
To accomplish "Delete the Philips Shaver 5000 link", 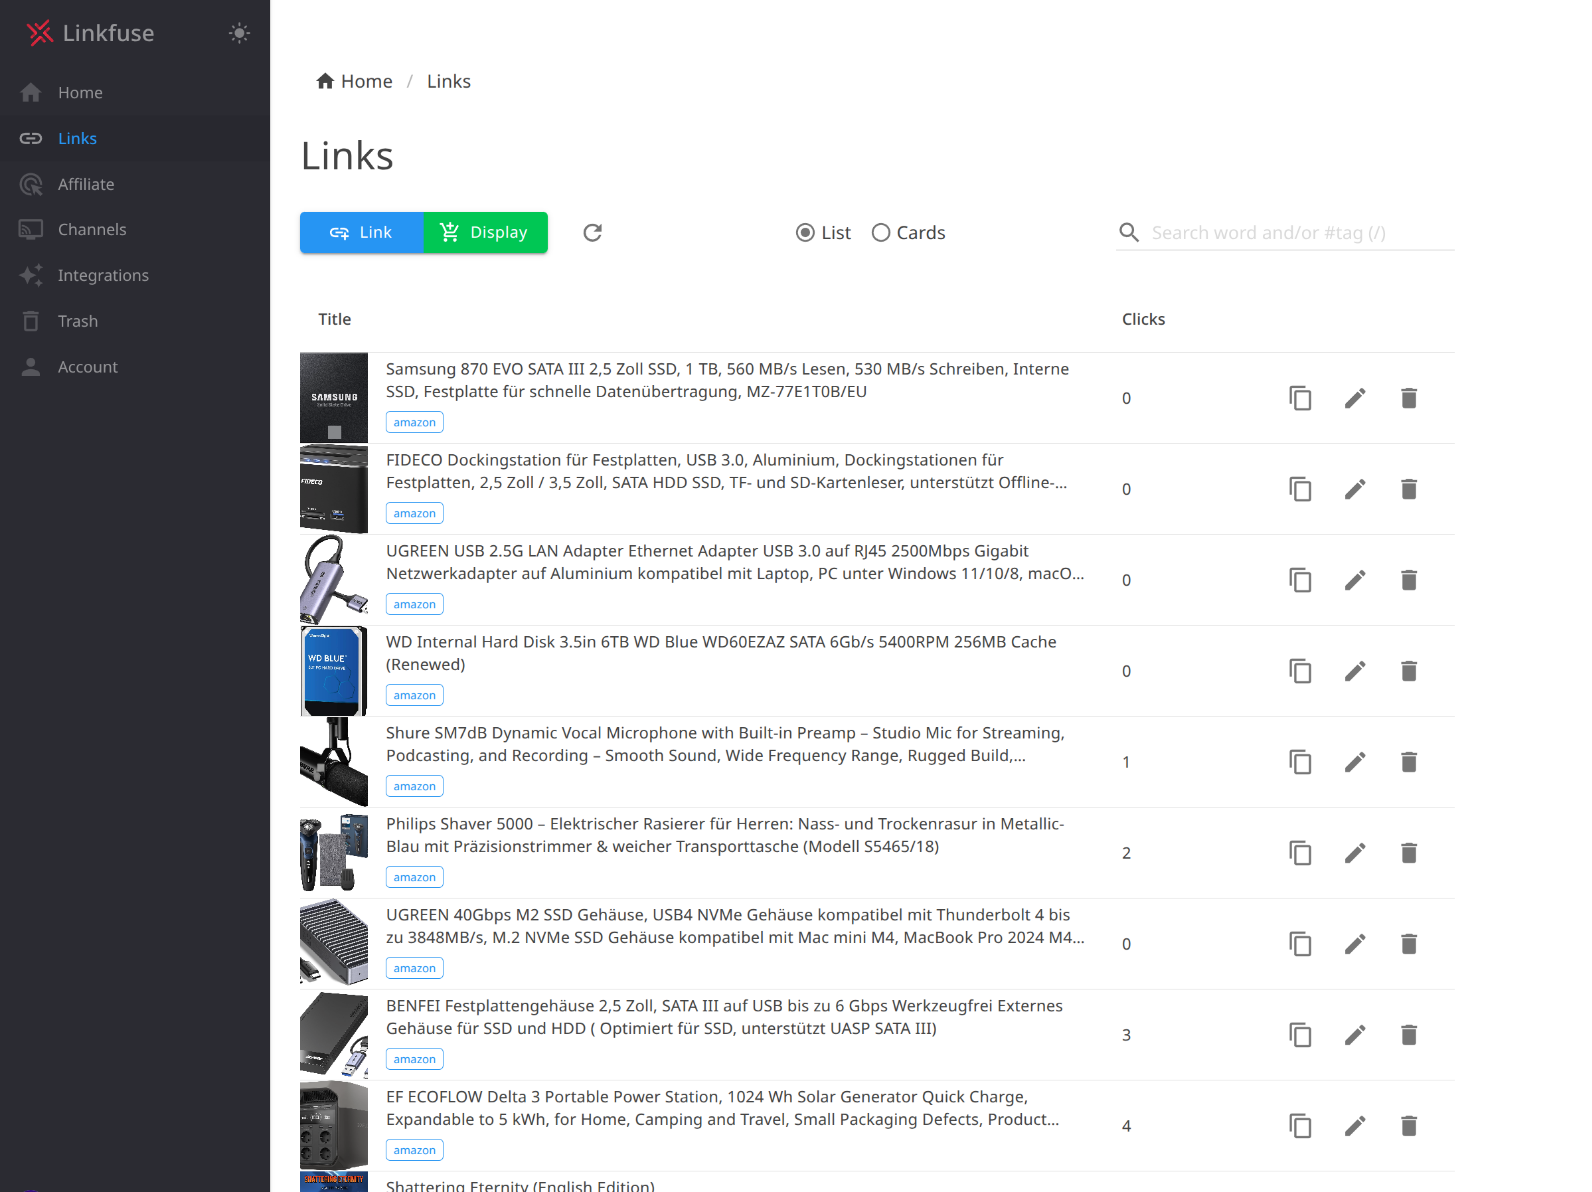I will [x=1409, y=853].
